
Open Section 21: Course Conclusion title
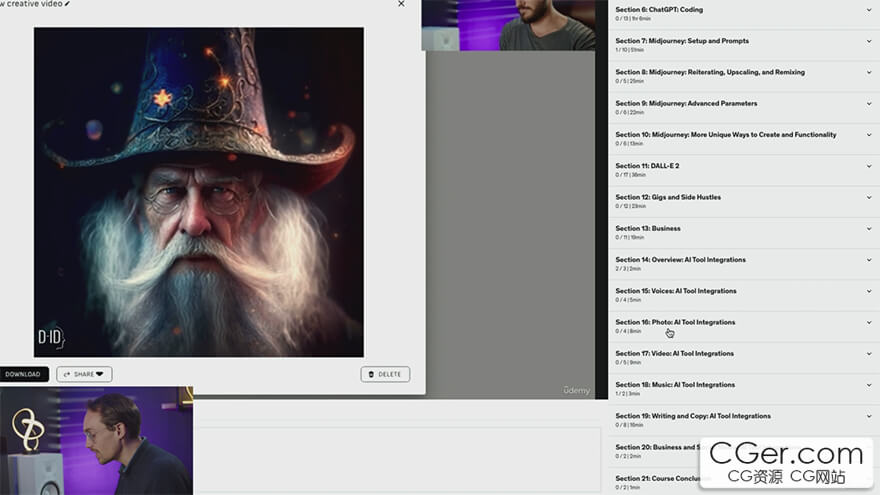click(657, 479)
